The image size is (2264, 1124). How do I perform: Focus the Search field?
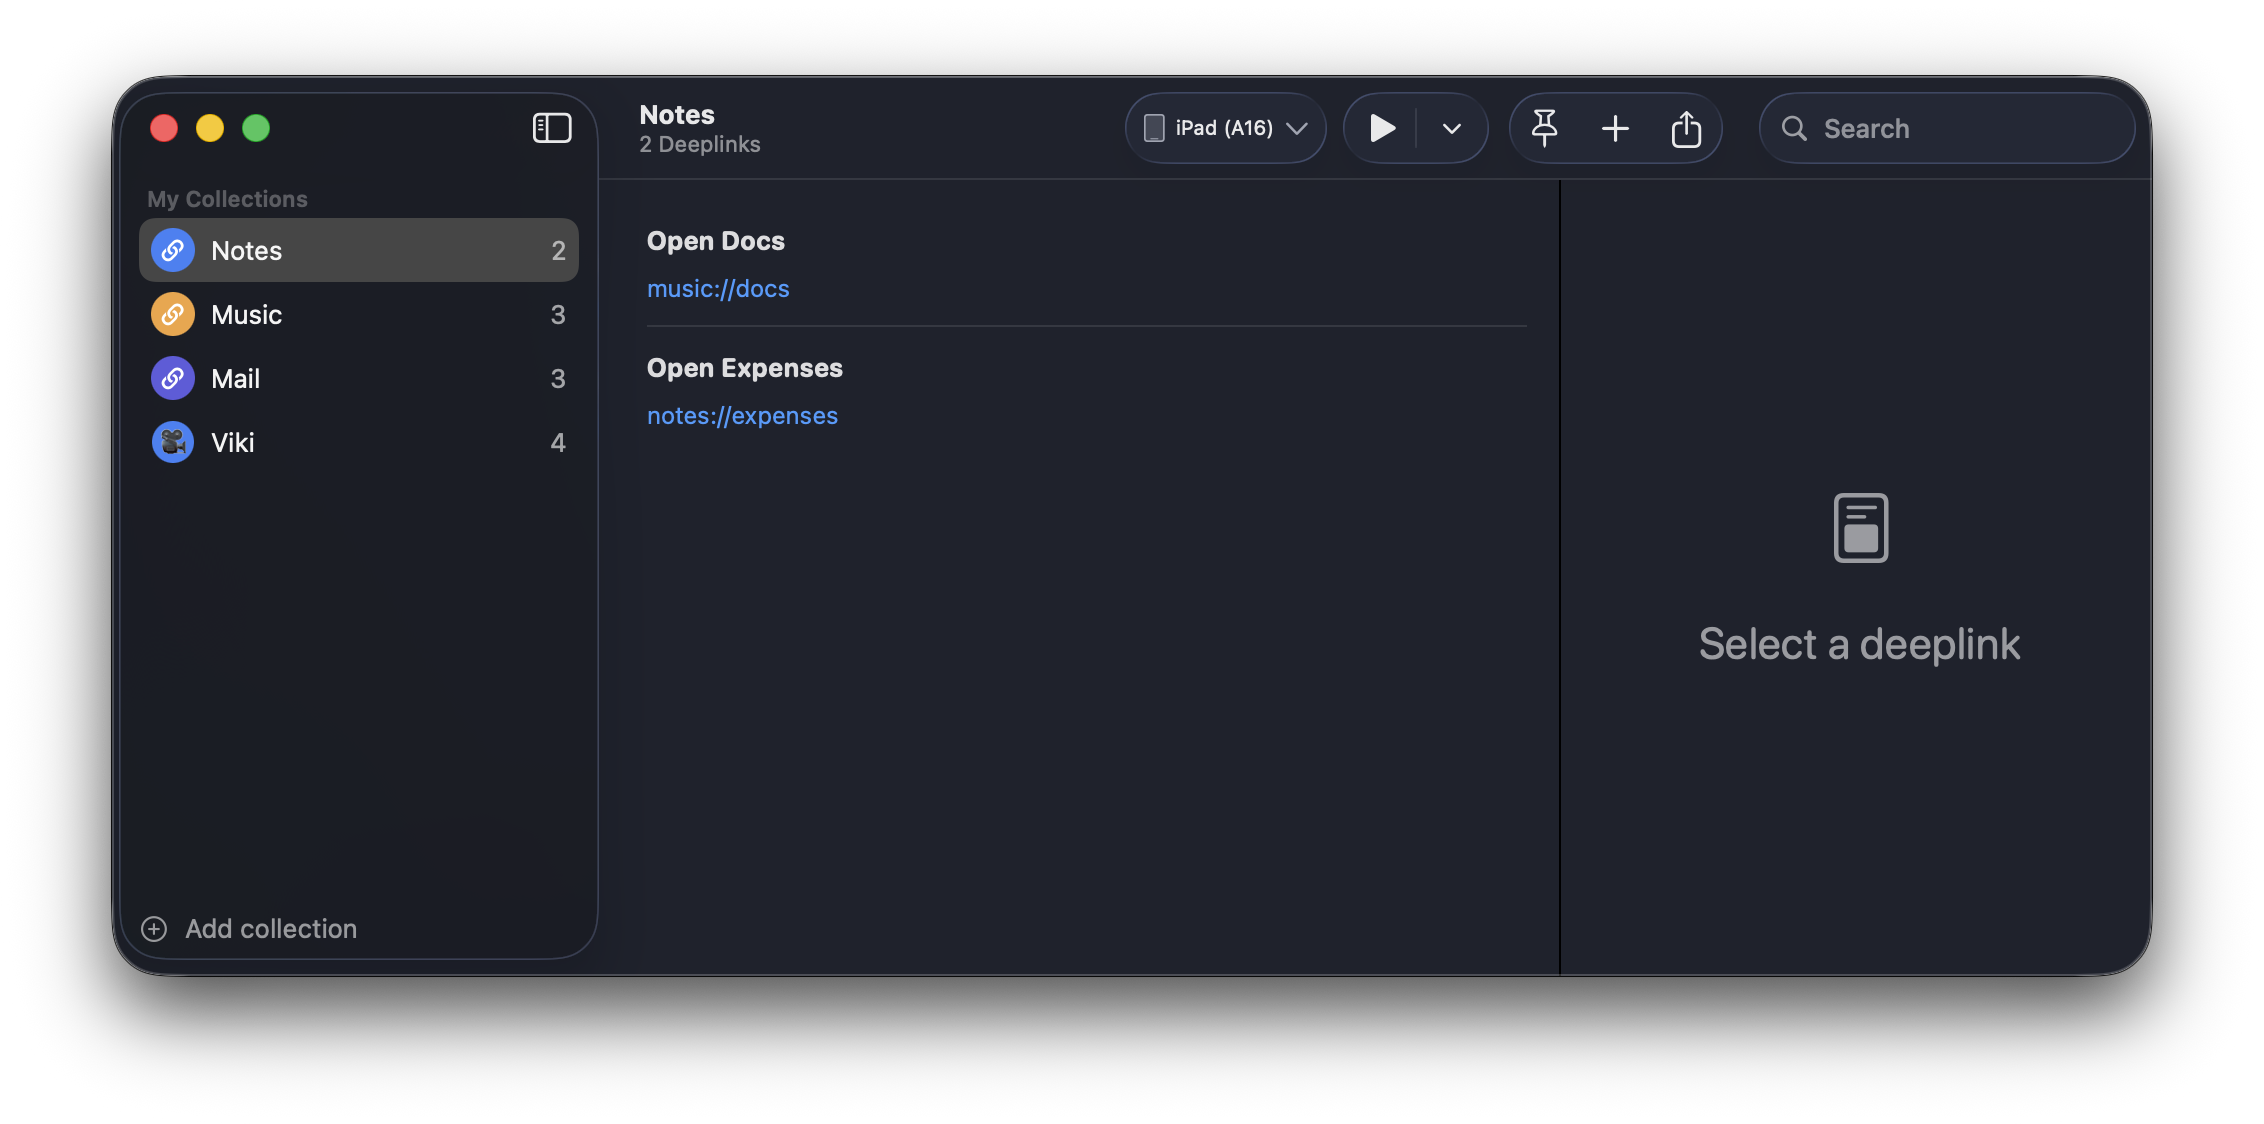[x=1947, y=128]
